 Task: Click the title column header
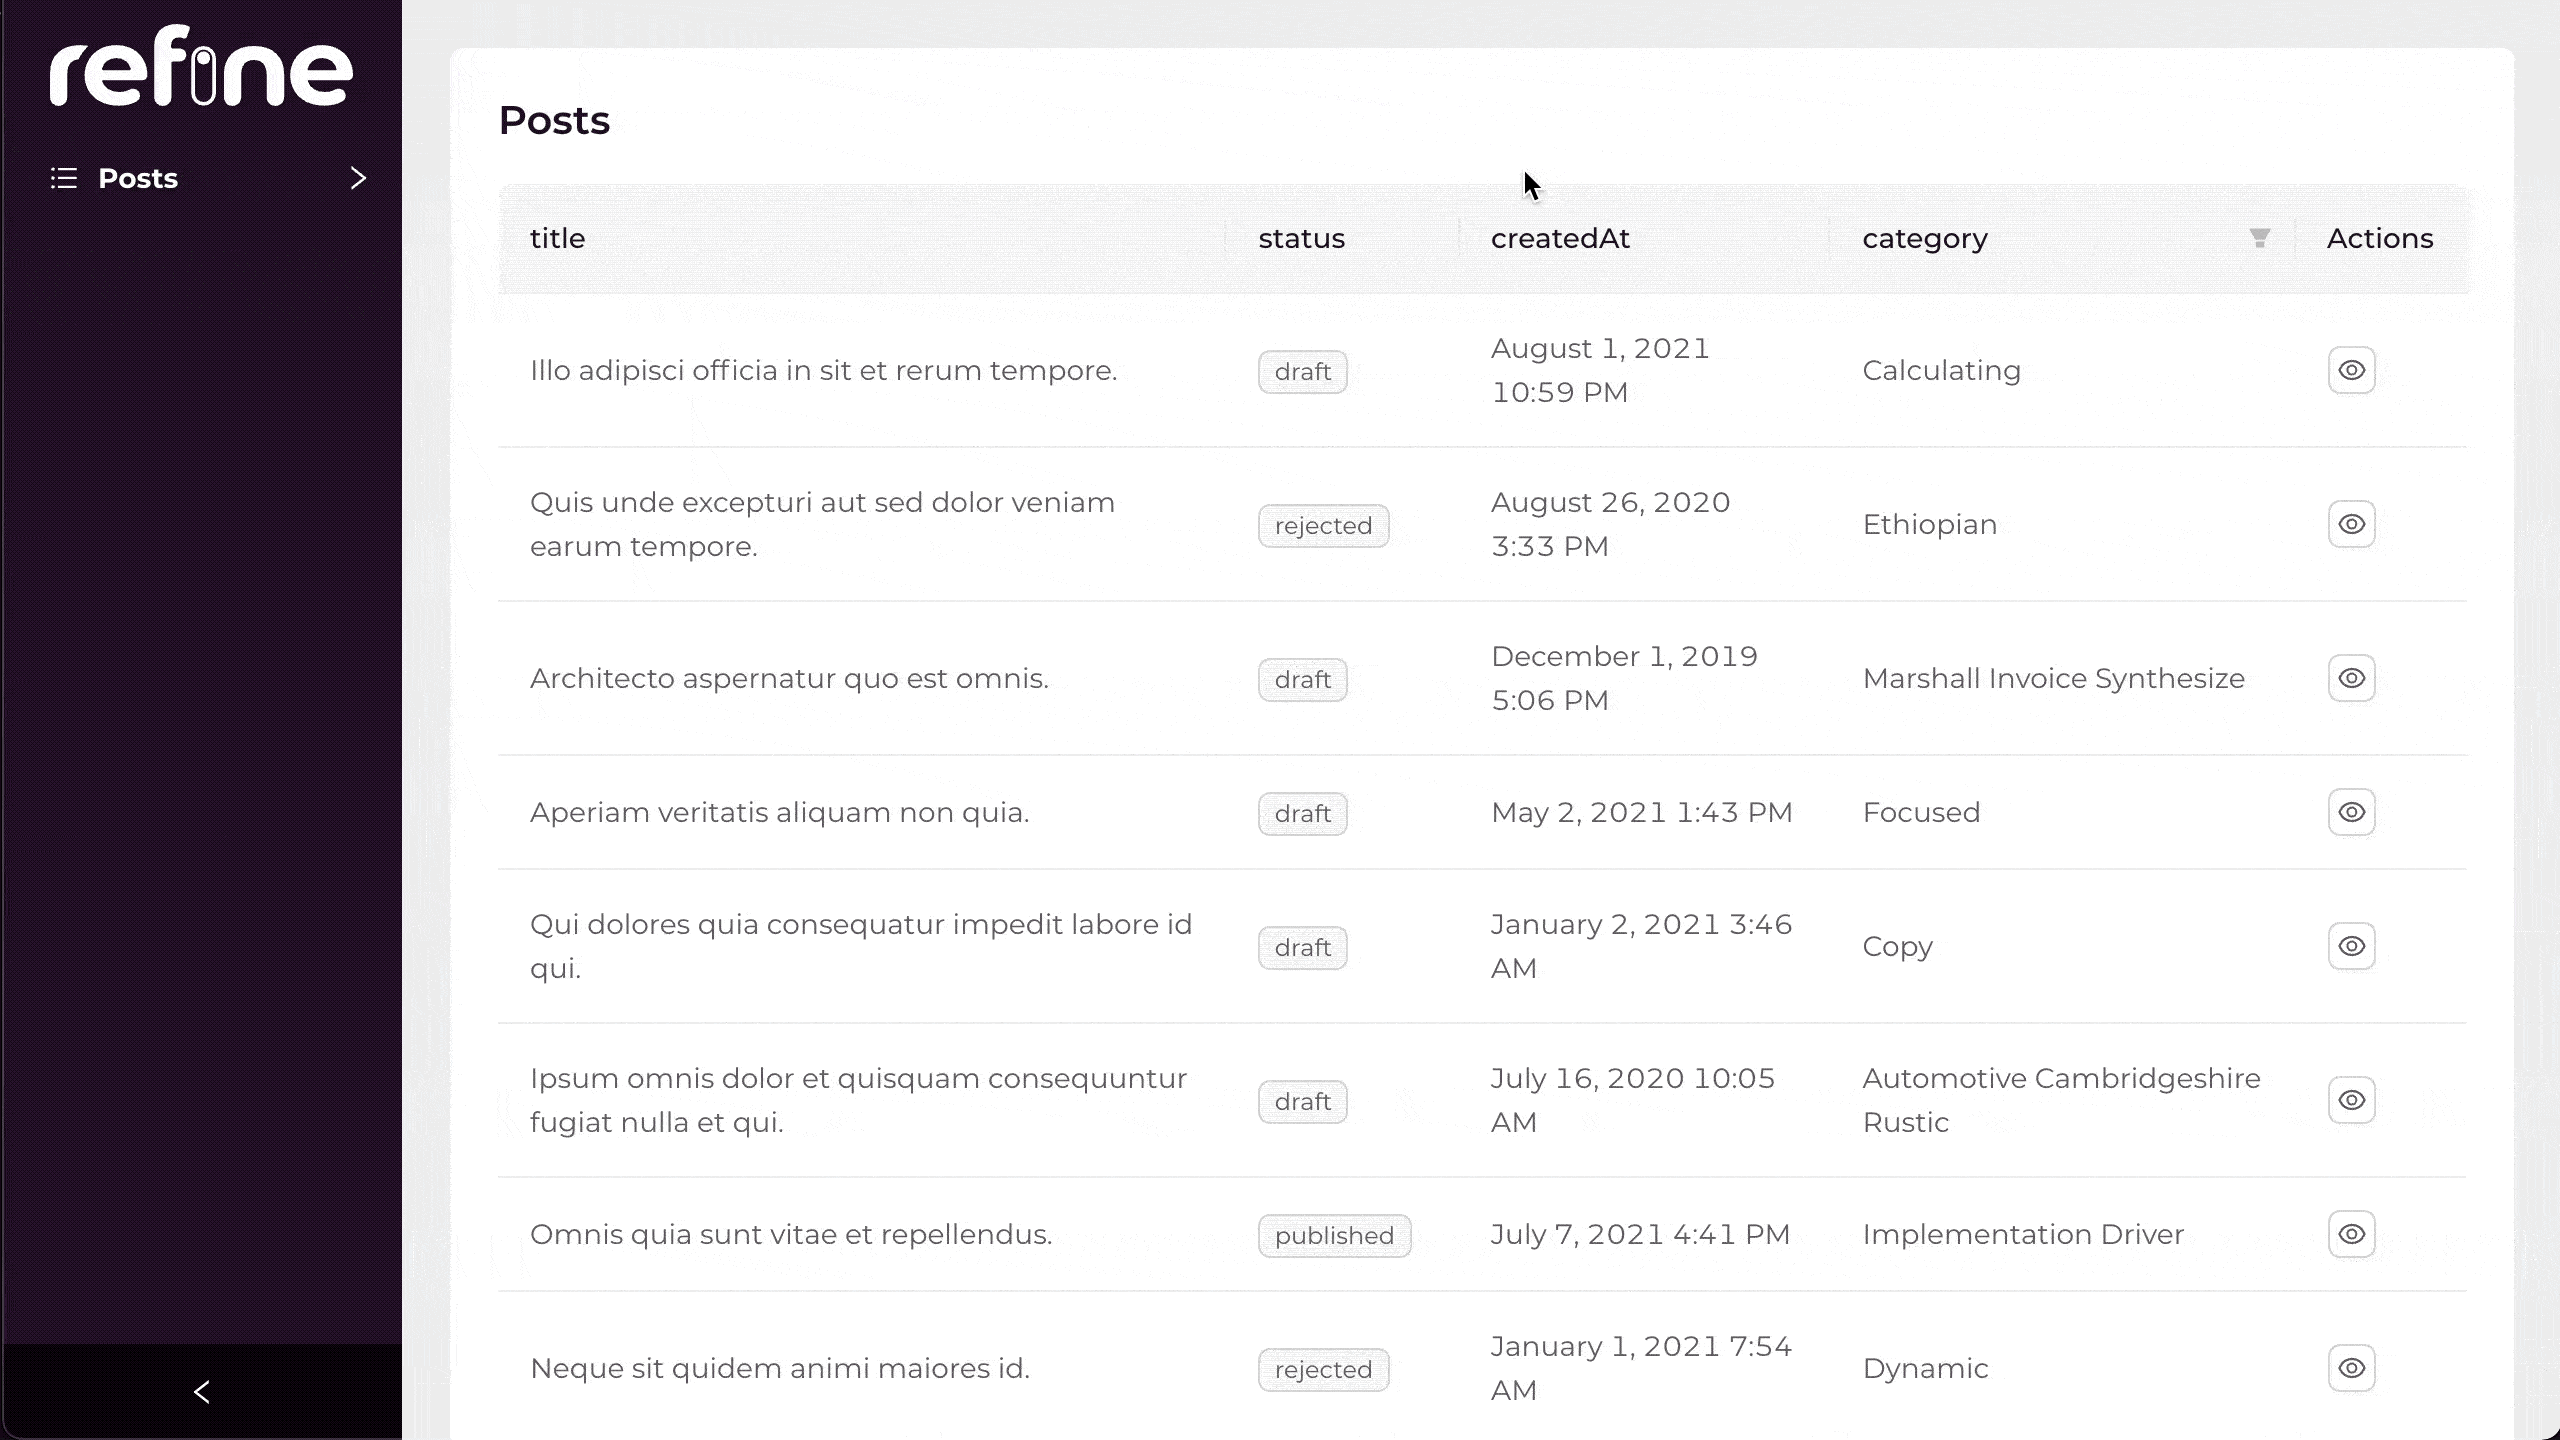click(x=558, y=239)
